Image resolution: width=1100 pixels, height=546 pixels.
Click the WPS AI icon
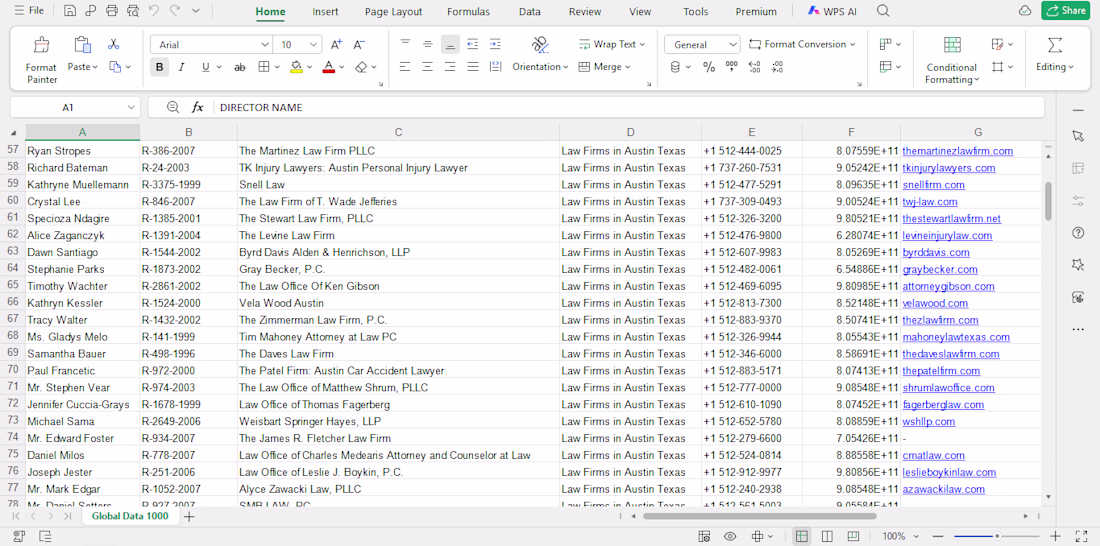tap(831, 11)
